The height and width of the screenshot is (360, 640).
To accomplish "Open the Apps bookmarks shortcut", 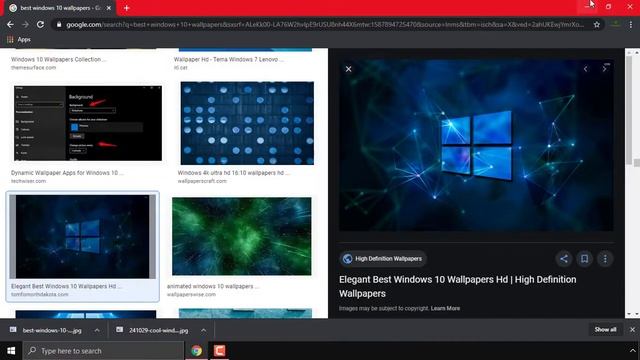I will (19, 40).
